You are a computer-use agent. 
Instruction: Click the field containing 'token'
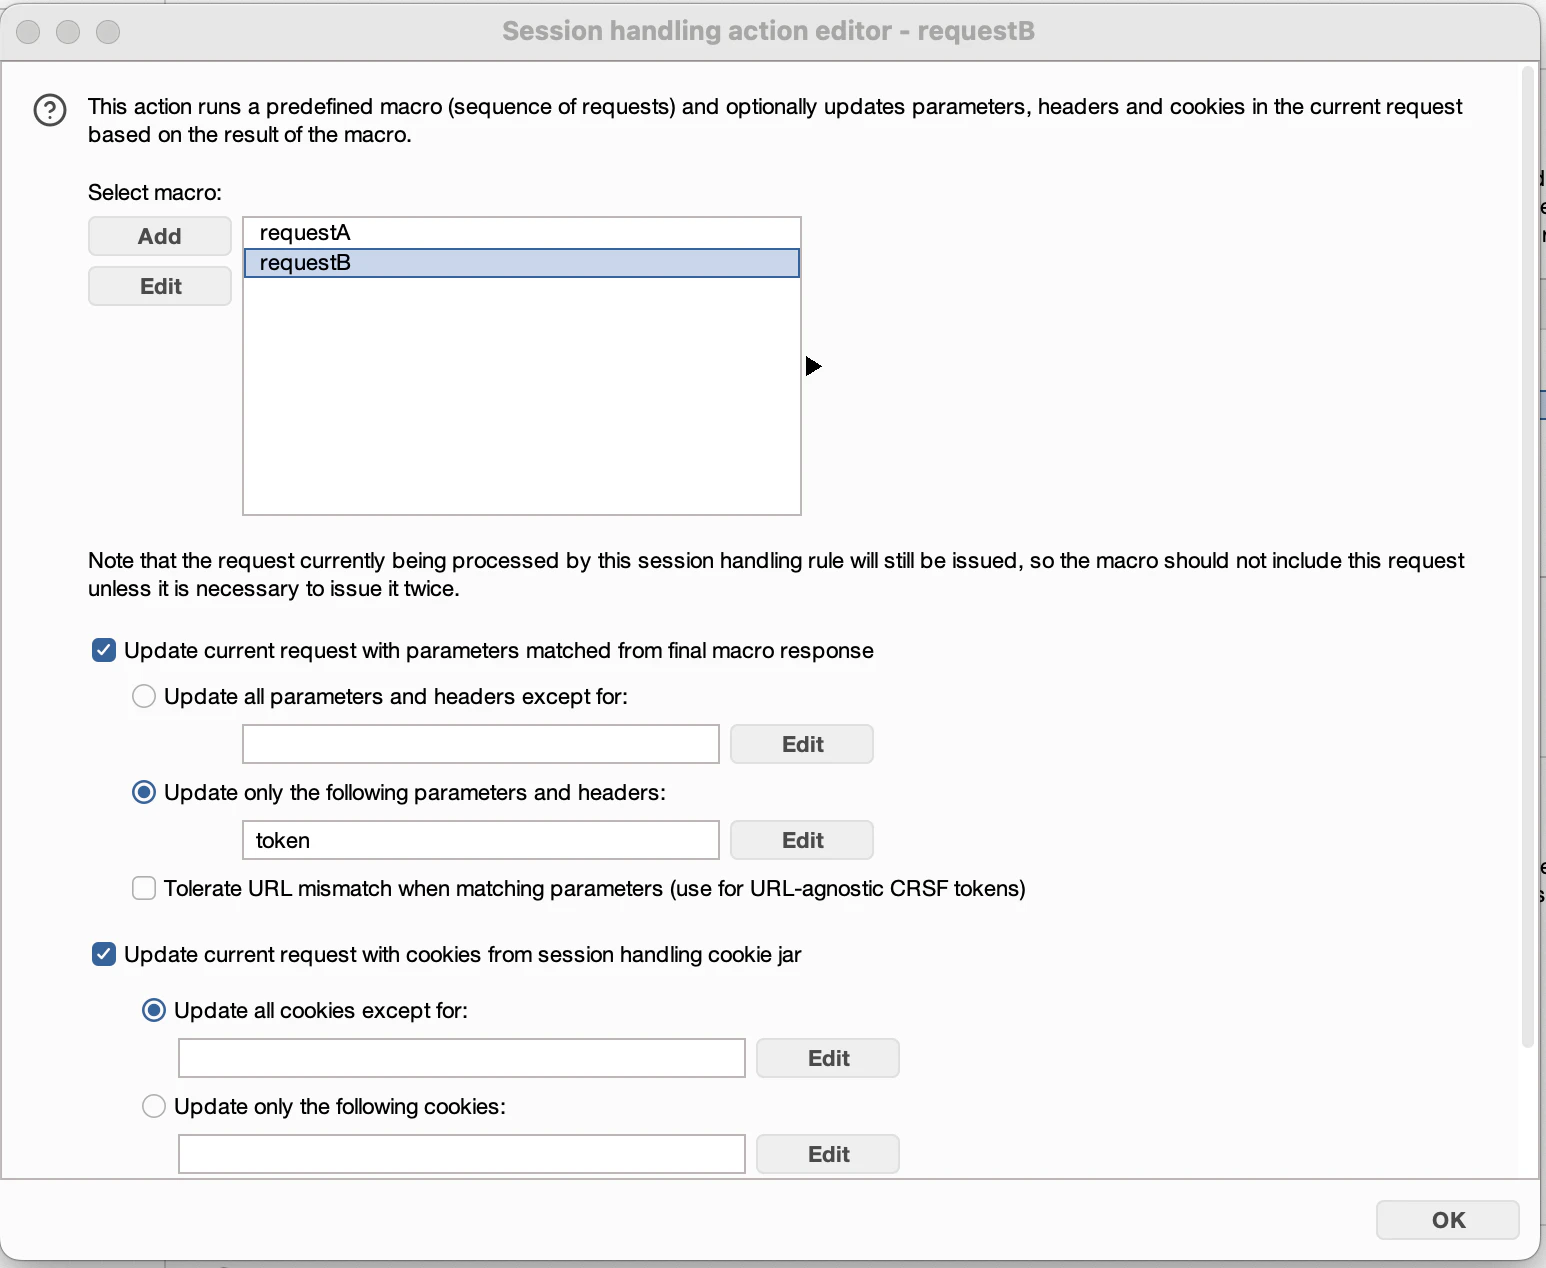click(481, 840)
